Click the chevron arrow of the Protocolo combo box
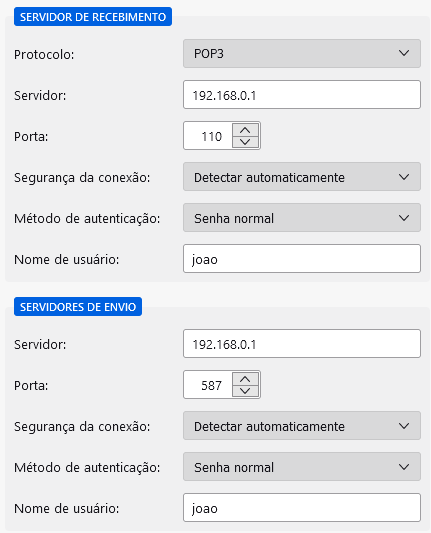Viewport: 431px width, 533px height. tap(404, 53)
